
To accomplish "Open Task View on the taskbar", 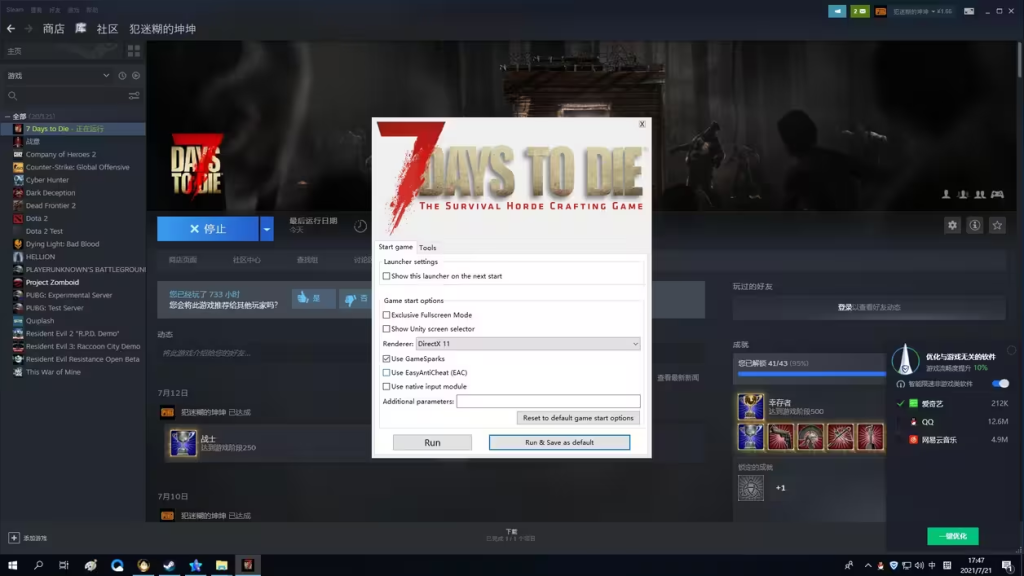I will [x=64, y=565].
